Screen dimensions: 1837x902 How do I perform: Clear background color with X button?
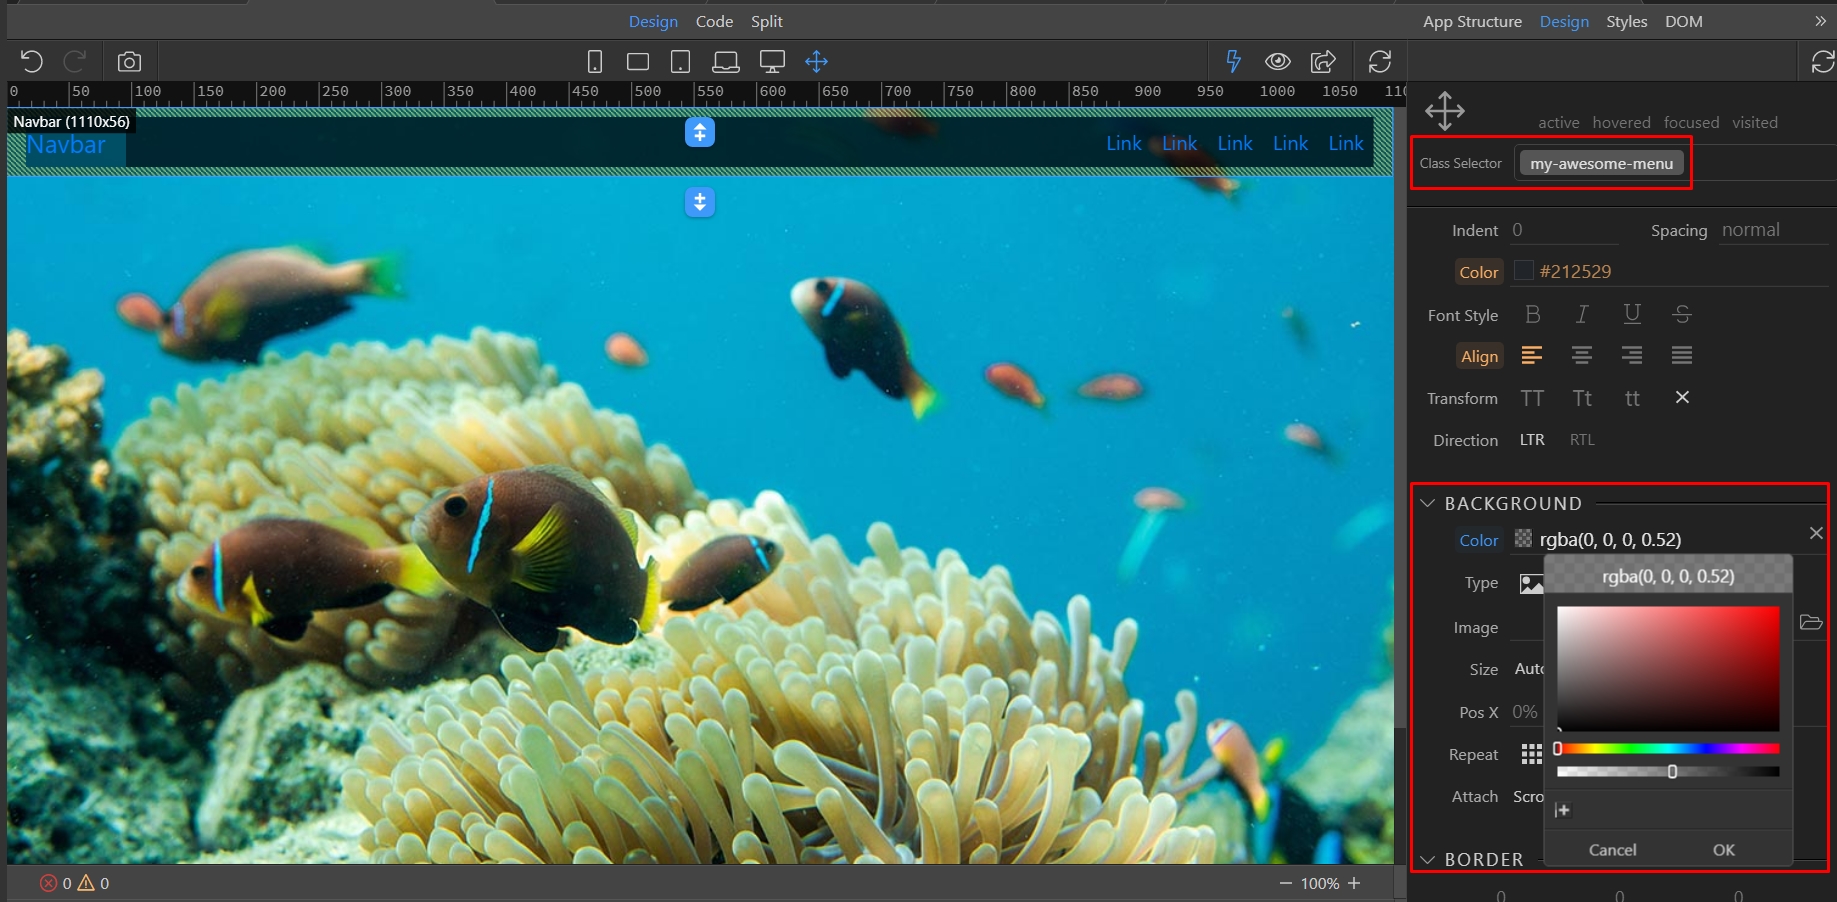pos(1816,533)
